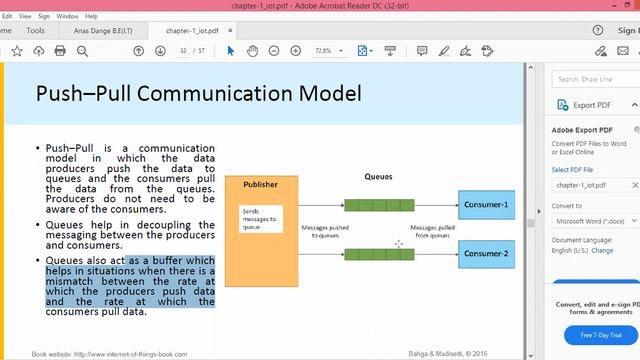The width and height of the screenshot is (640, 360).
Task: Collapse the Export PDF section chevron
Action: click(x=635, y=105)
